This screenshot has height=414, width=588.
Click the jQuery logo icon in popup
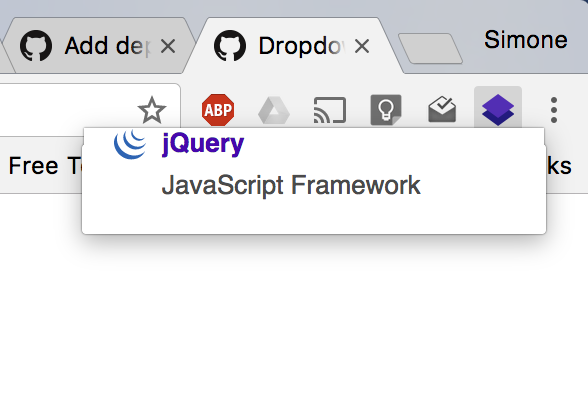130,144
